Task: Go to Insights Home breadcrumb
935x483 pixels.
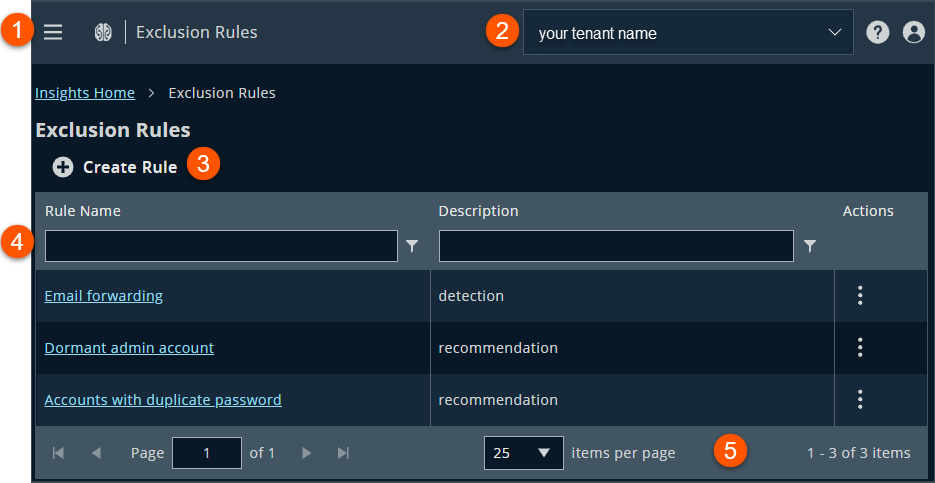Action: tap(85, 93)
